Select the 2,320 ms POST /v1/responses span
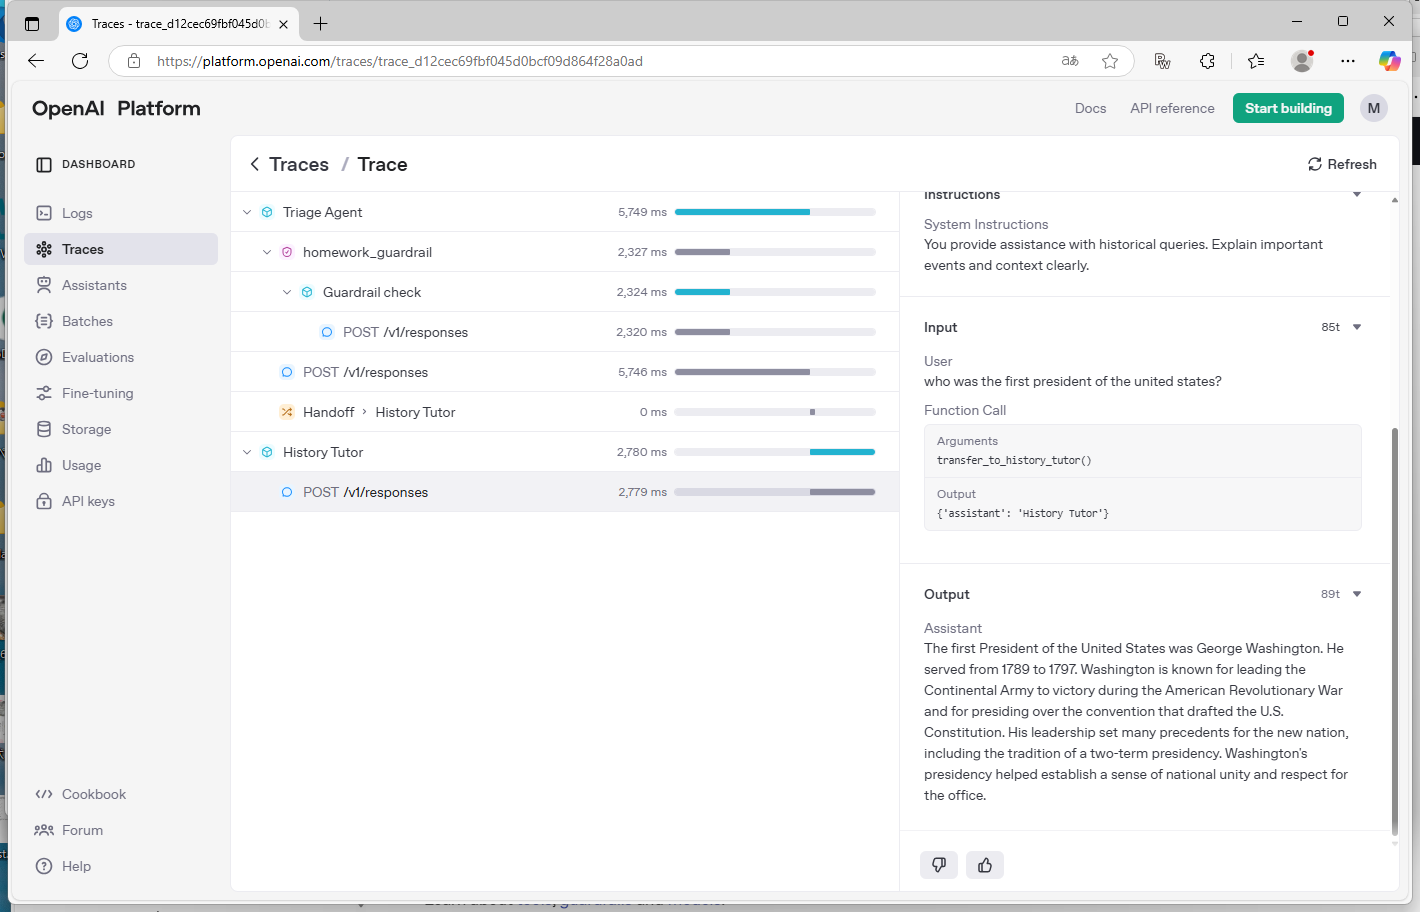This screenshot has width=1420, height=912. (565, 332)
